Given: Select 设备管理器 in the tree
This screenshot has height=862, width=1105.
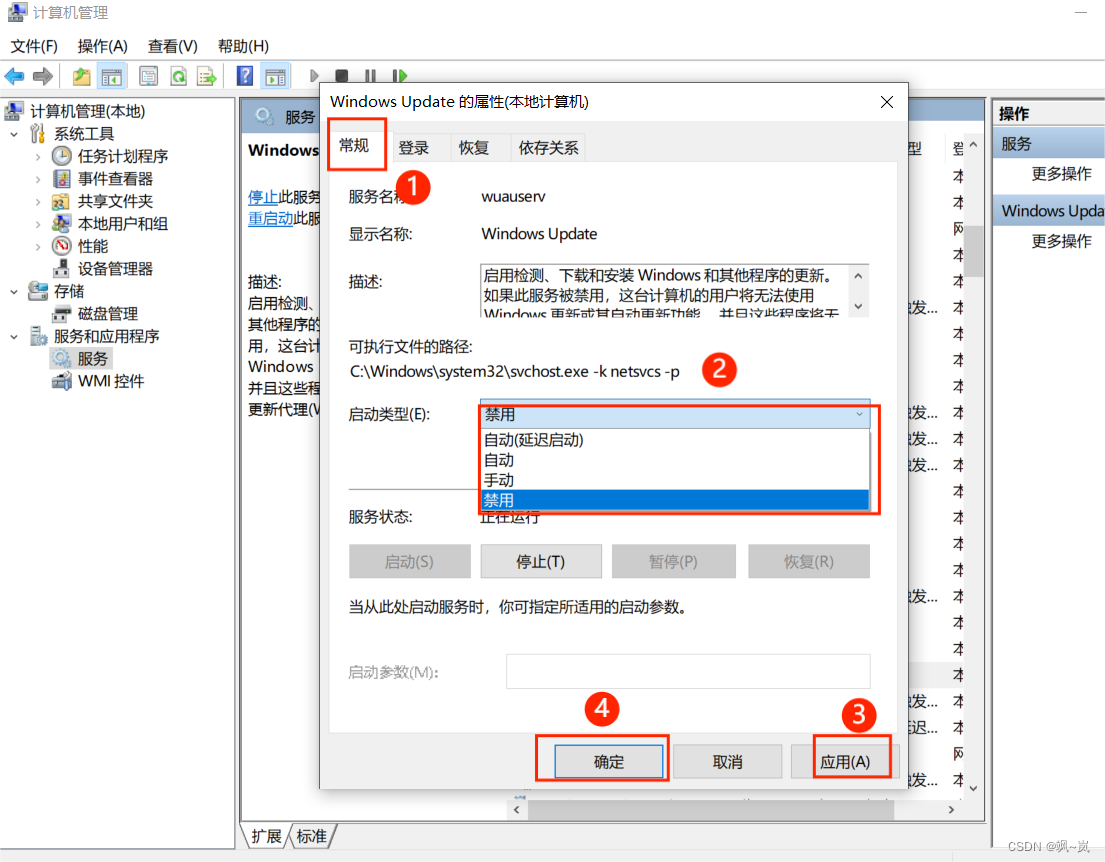Looking at the screenshot, I should click(115, 269).
